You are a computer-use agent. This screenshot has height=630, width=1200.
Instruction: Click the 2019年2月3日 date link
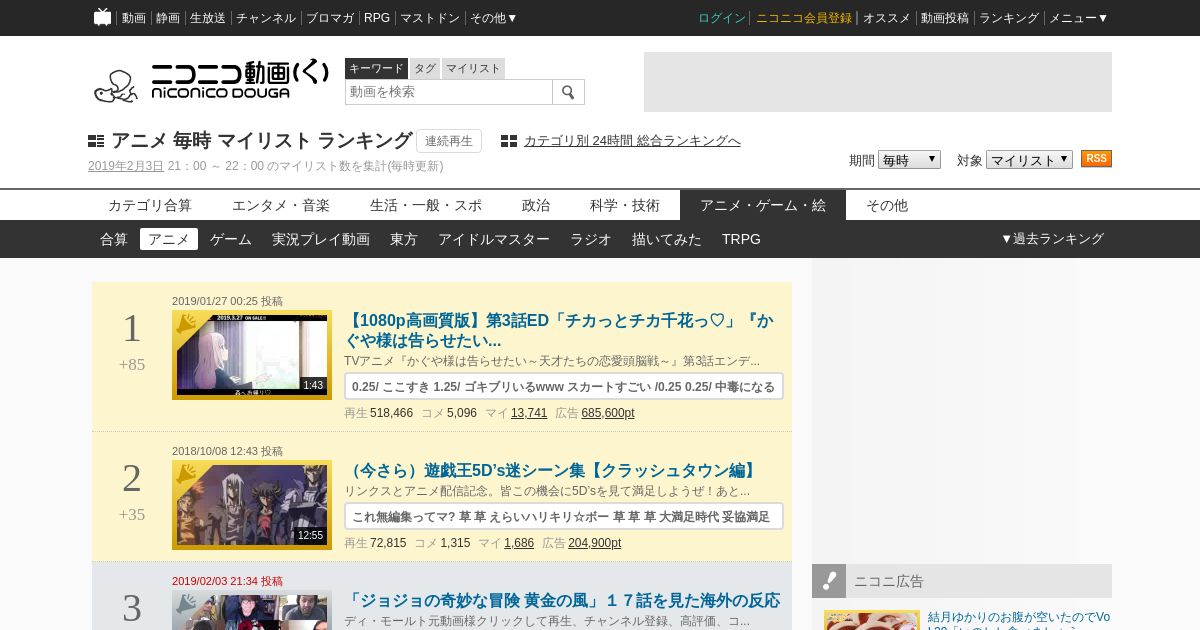click(126, 166)
